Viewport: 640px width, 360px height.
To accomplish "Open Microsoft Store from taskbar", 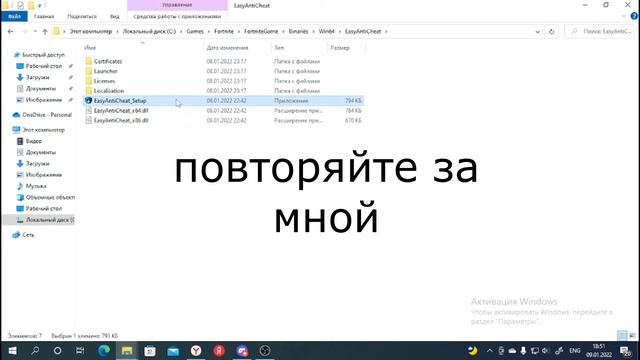I will [x=150, y=351].
